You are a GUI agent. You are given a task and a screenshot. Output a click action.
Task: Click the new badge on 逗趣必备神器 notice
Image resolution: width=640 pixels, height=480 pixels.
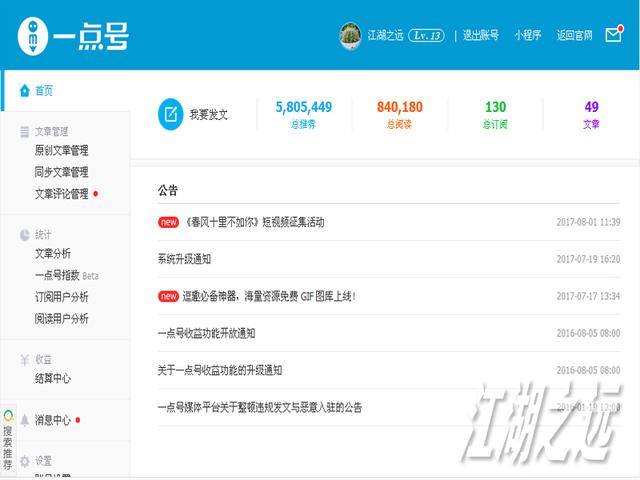168,296
